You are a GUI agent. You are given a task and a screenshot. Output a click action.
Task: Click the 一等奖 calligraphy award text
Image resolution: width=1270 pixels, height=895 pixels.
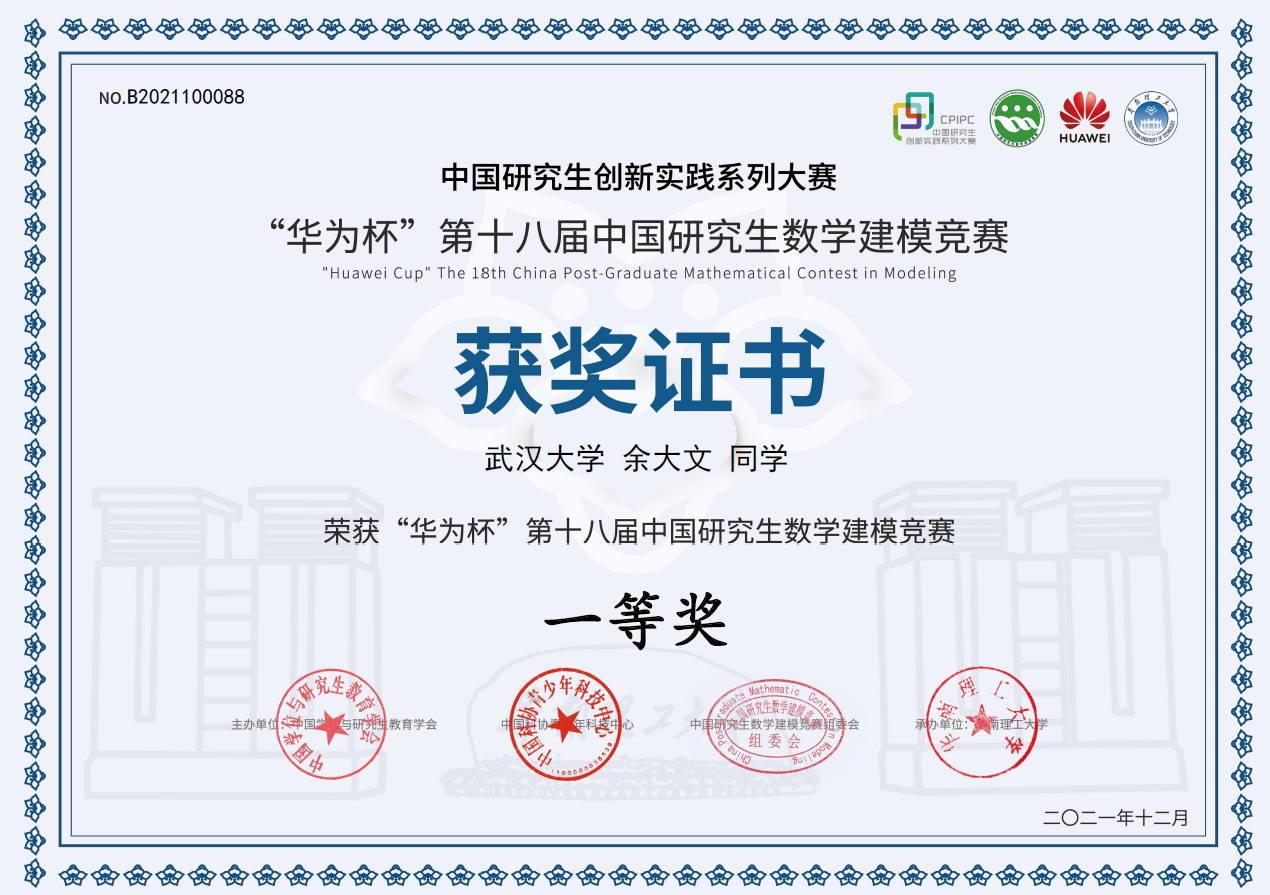tap(635, 618)
